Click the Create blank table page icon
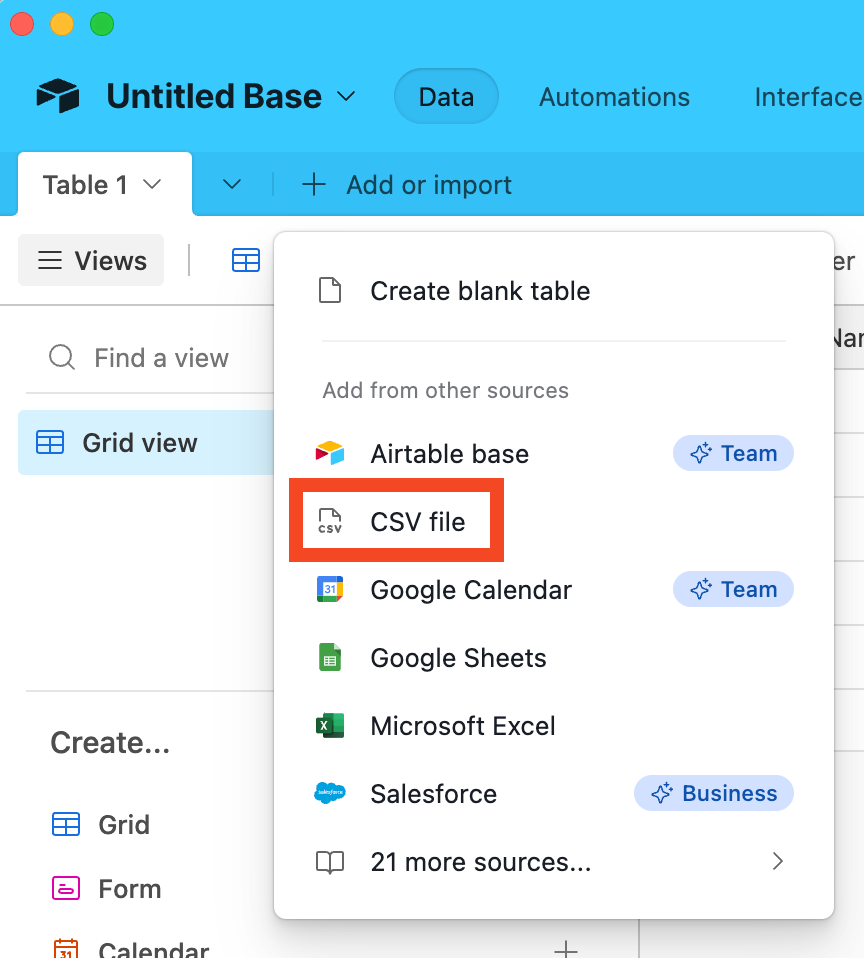 (x=329, y=291)
